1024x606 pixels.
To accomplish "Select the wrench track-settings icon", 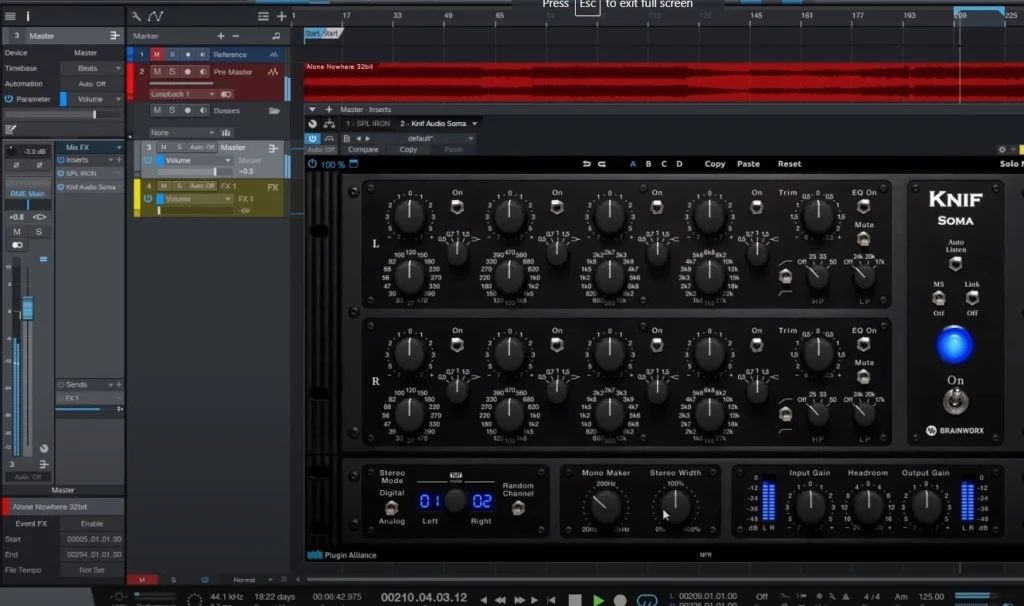I will [x=135, y=15].
